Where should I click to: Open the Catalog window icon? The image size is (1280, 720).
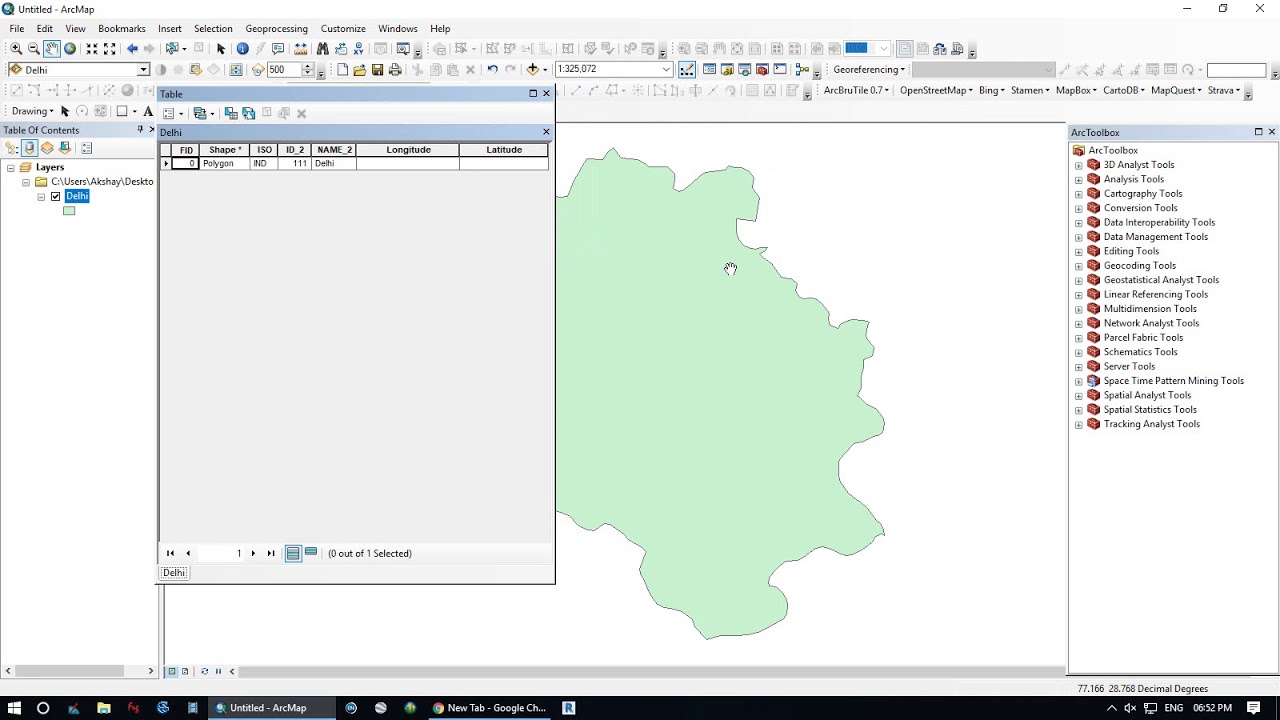(727, 70)
